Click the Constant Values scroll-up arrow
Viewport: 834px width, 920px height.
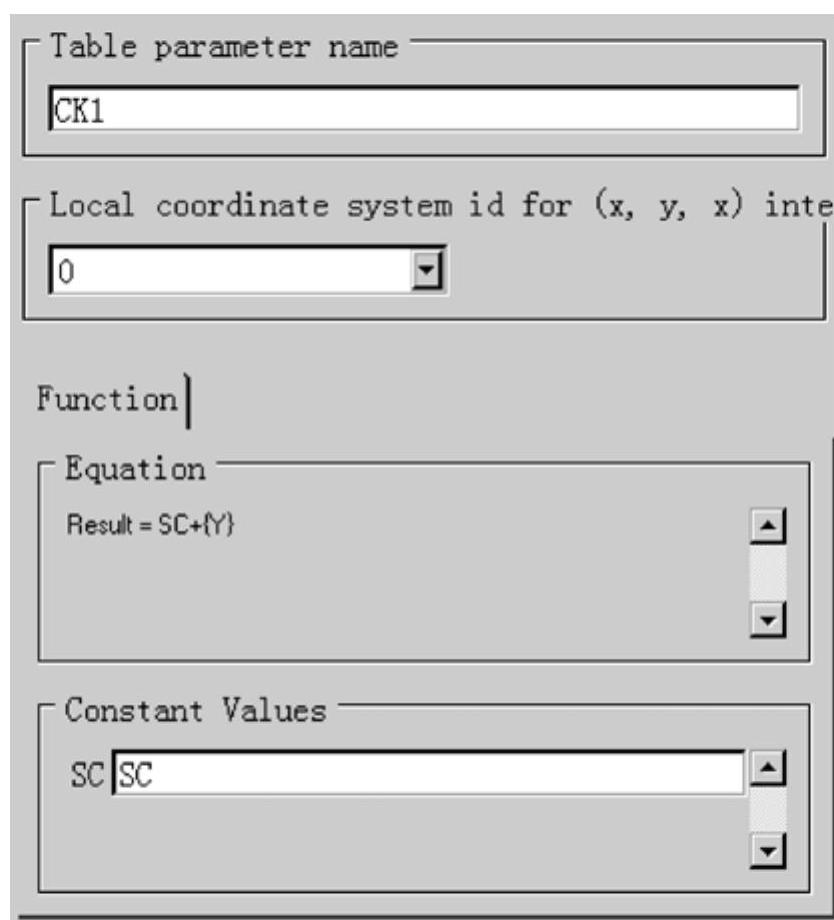(768, 767)
